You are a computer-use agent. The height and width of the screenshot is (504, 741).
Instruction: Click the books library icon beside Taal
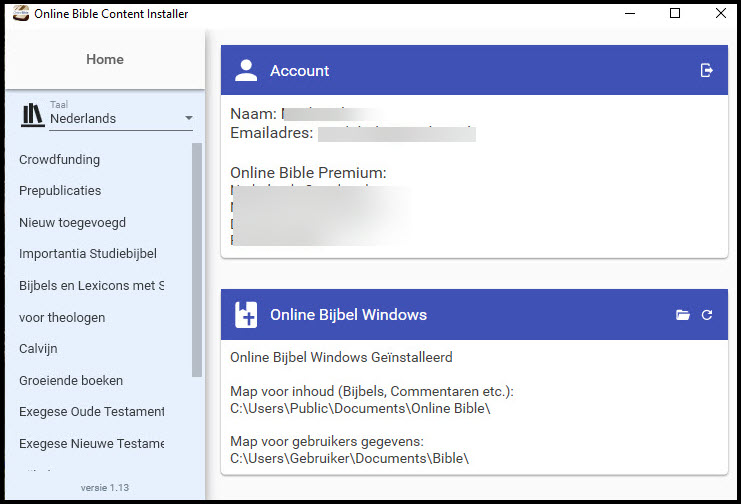tap(32, 115)
